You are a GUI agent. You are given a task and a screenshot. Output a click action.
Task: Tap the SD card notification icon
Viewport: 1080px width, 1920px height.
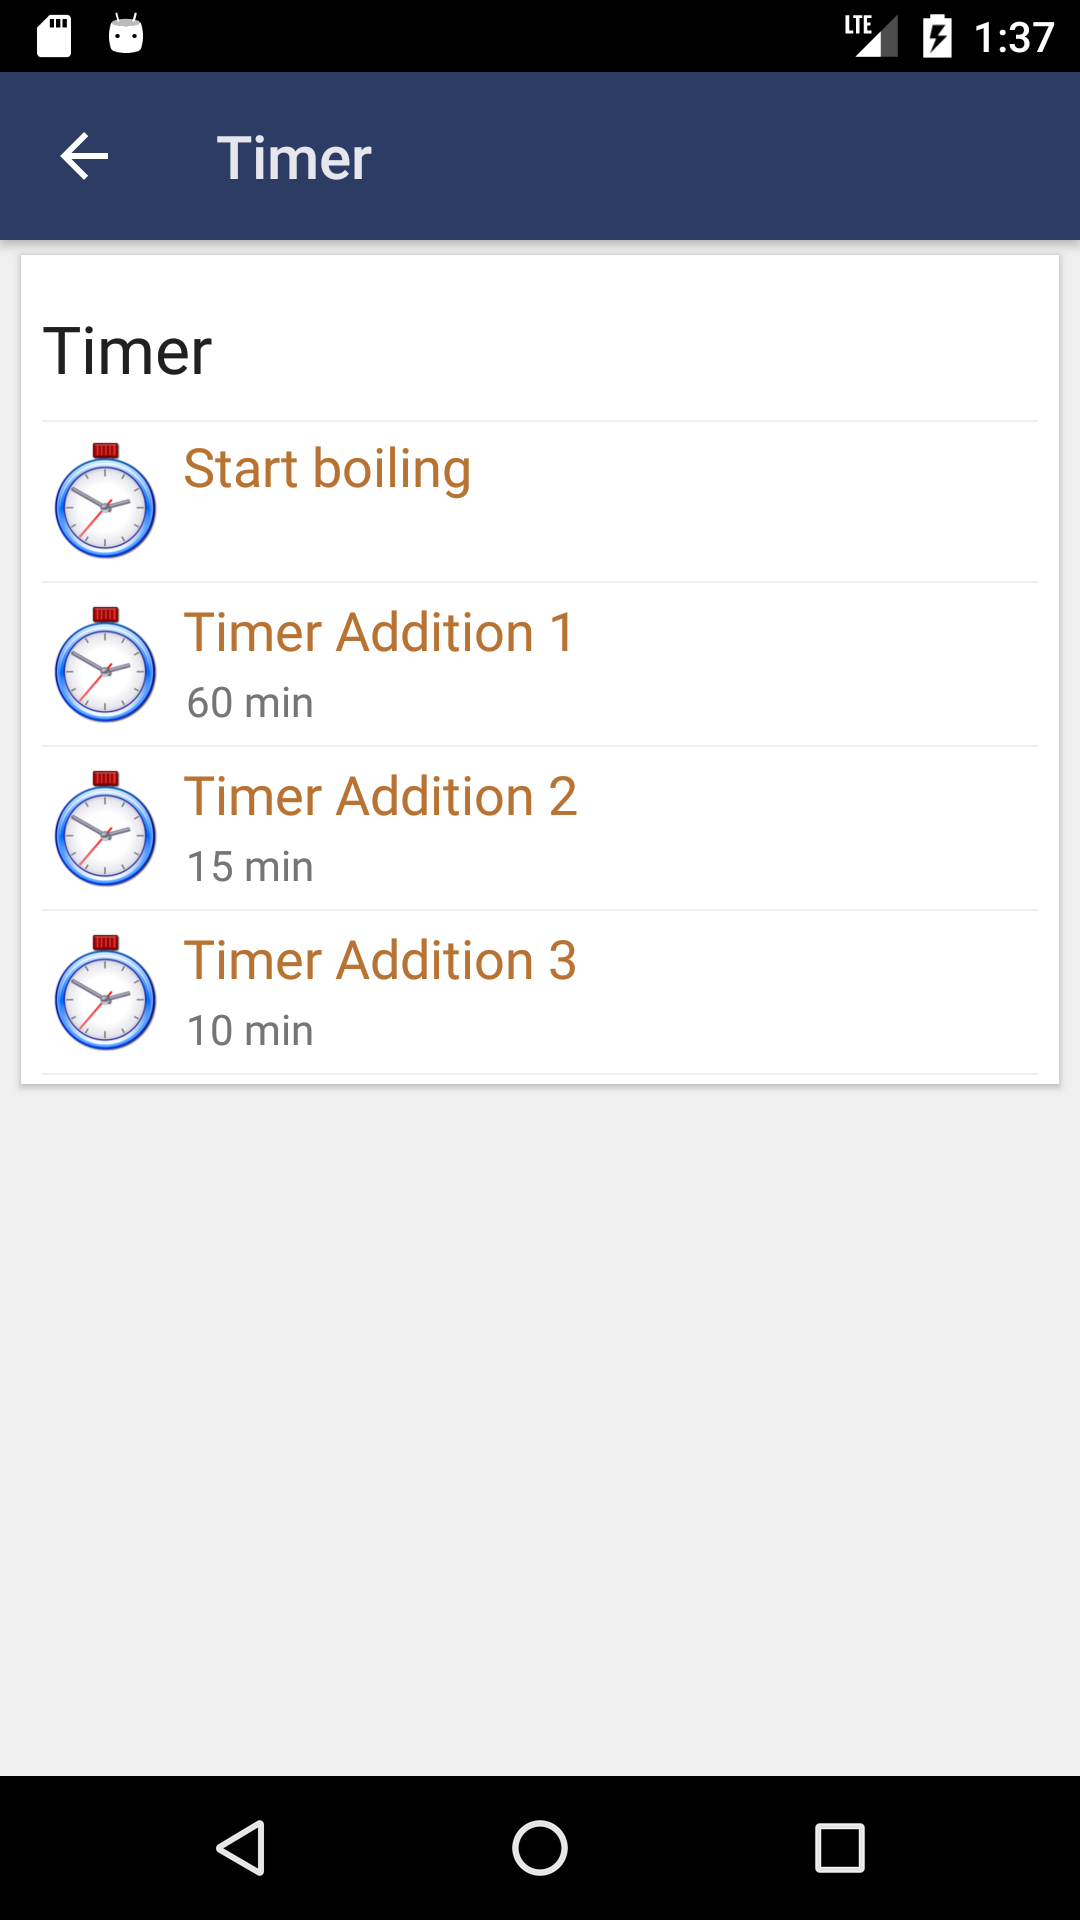tap(54, 36)
